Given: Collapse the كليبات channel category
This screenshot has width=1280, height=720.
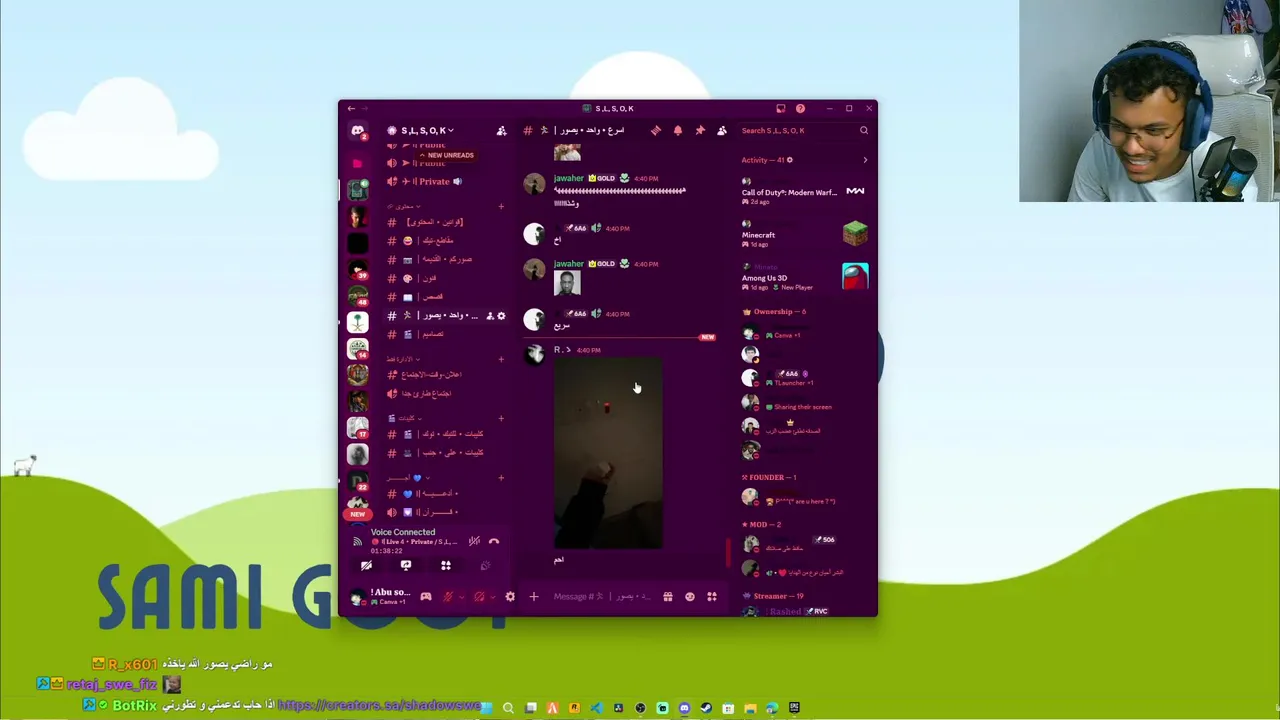Looking at the screenshot, I should click(405, 418).
